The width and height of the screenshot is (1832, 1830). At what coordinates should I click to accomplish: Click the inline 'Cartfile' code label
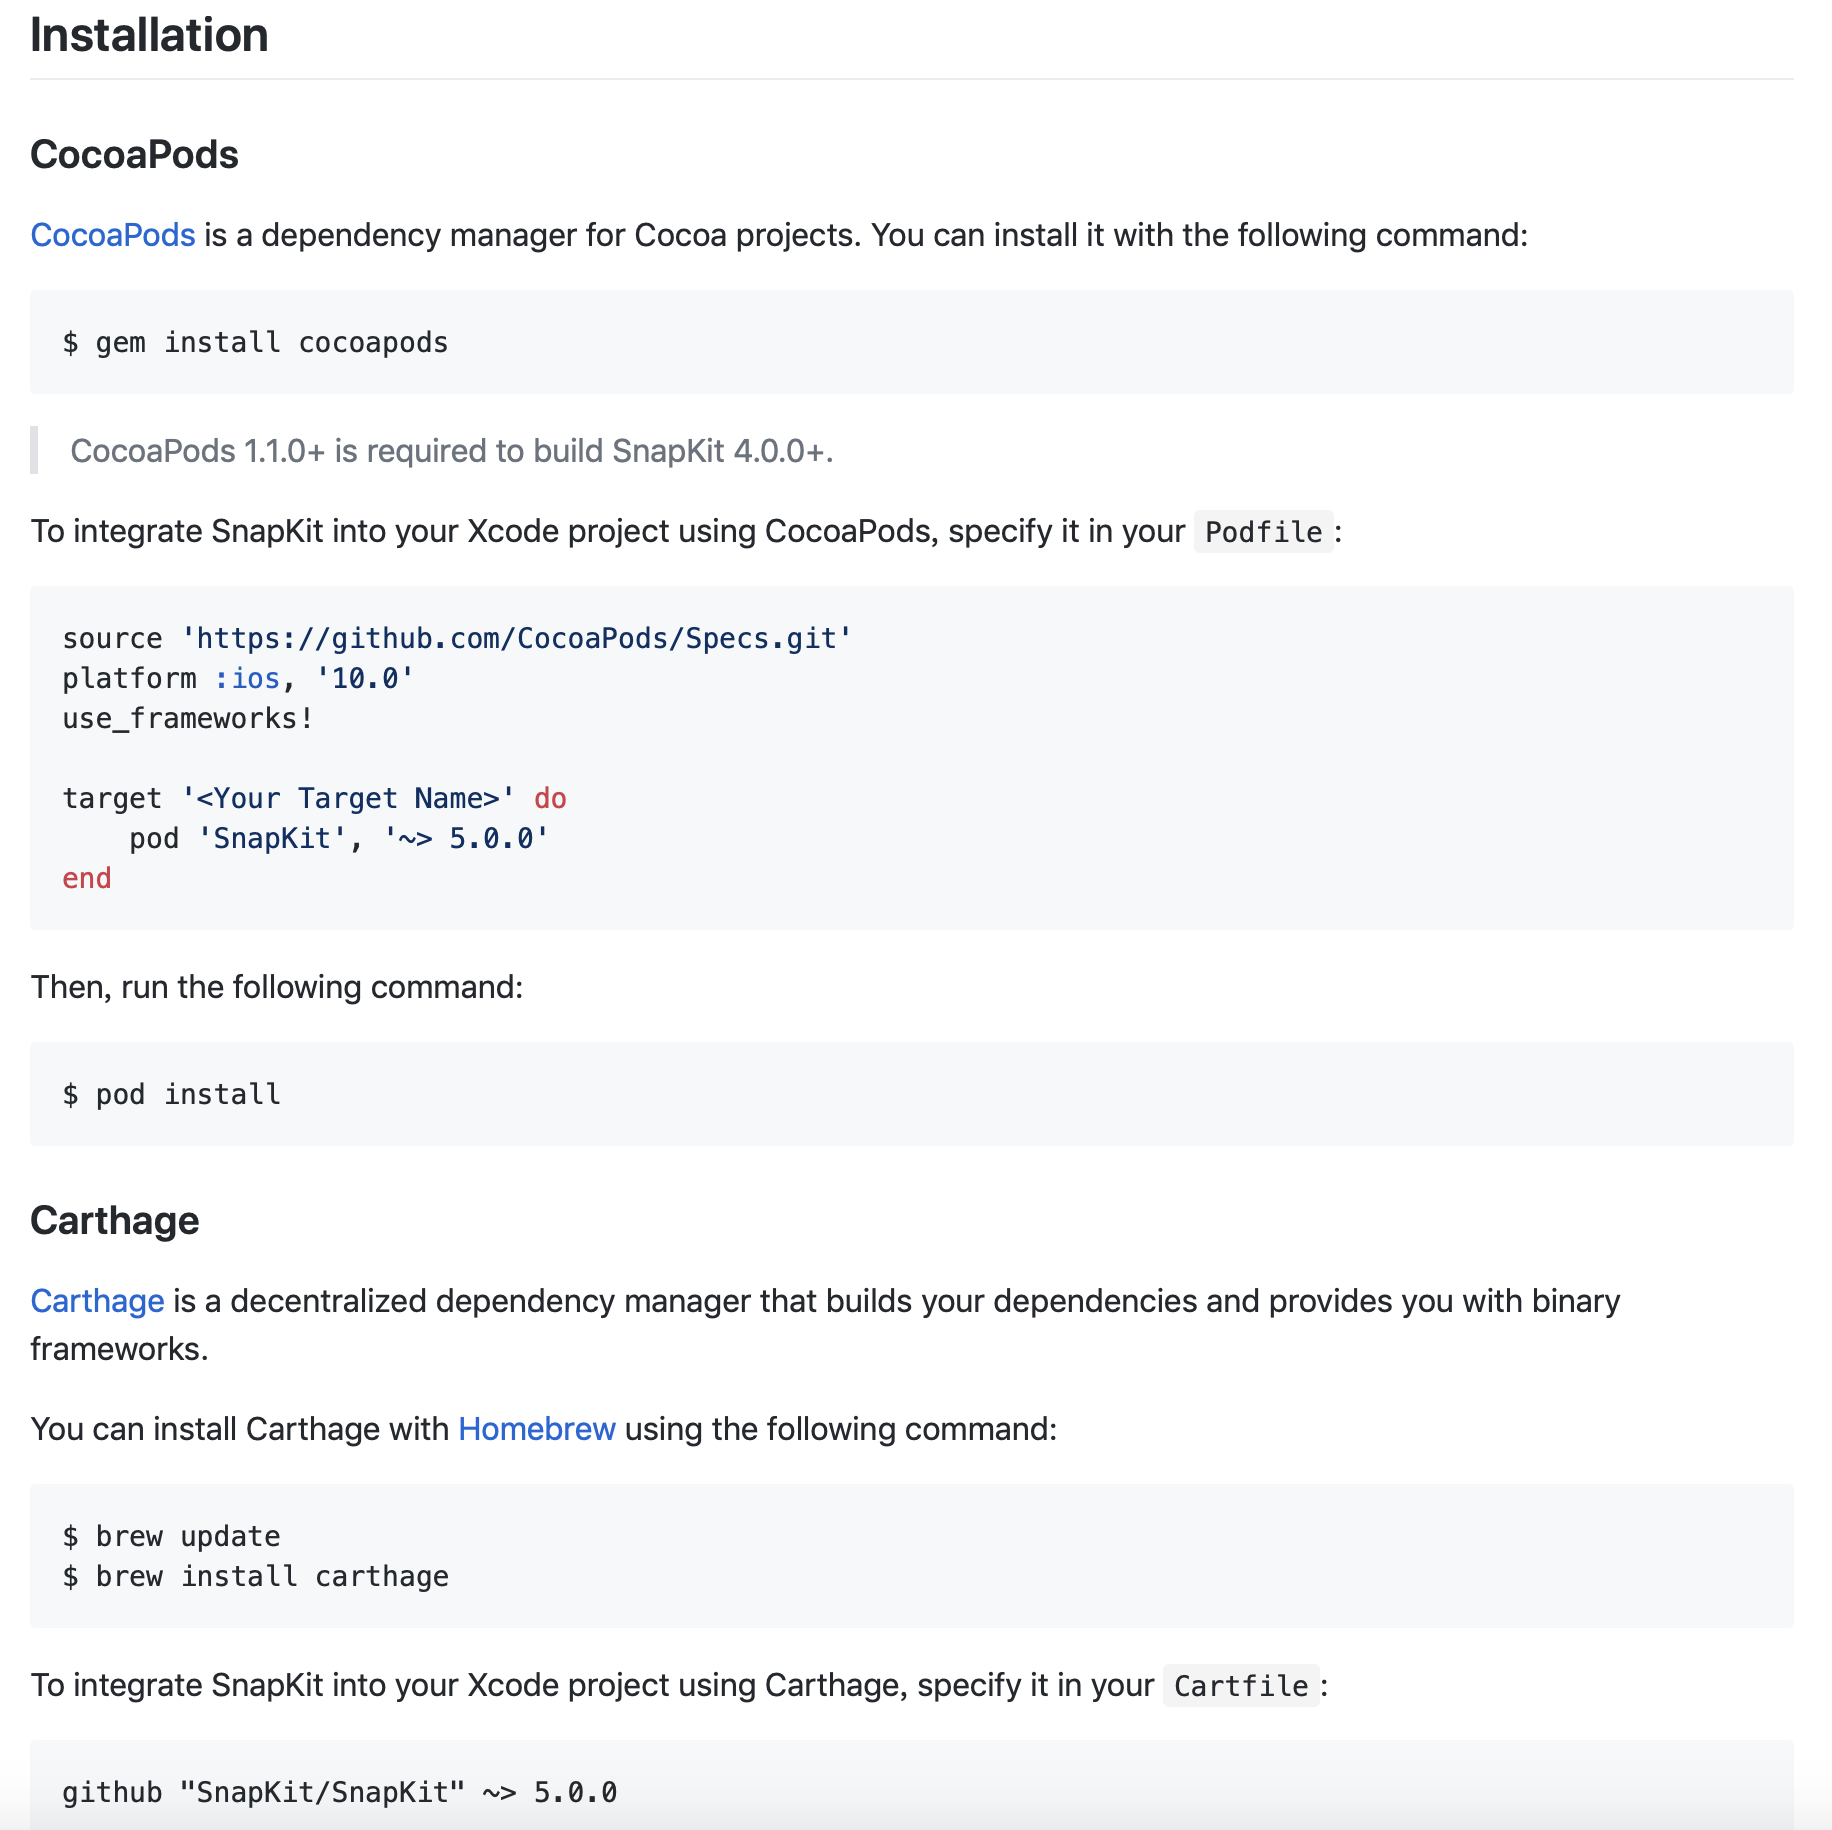[1241, 1686]
